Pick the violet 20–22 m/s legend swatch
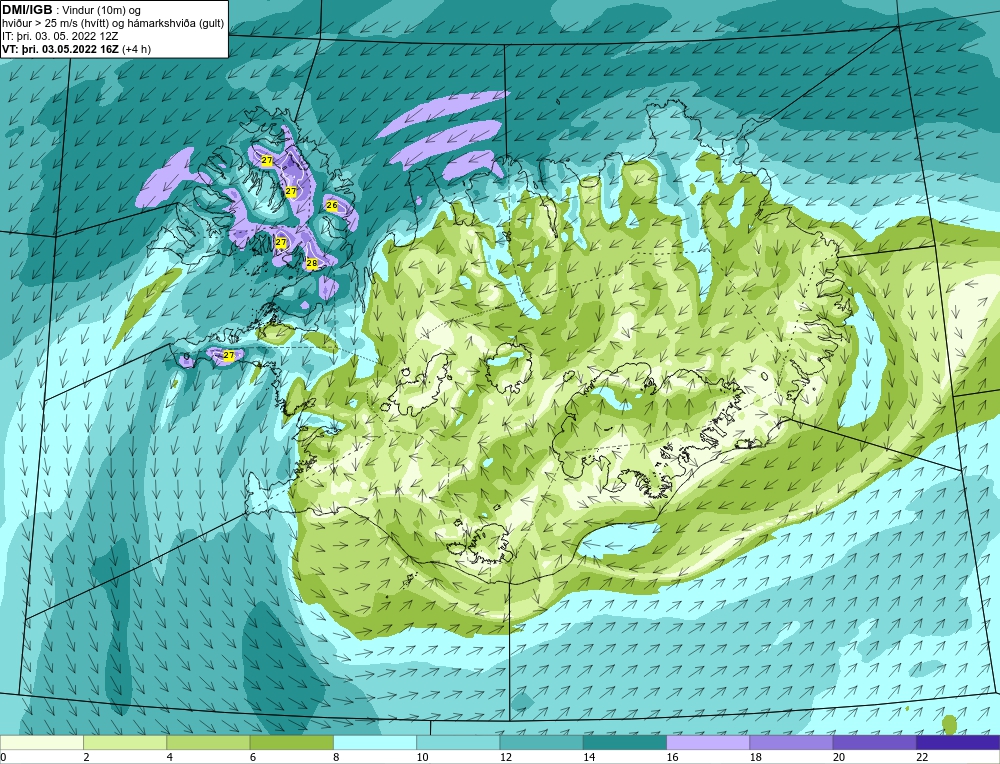This screenshot has width=1000, height=764. pos(874,742)
